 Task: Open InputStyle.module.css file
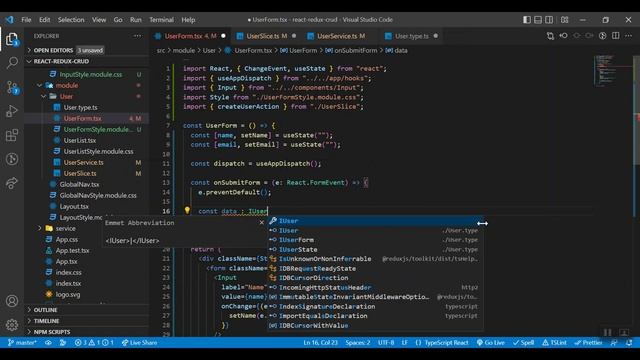click(x=91, y=74)
